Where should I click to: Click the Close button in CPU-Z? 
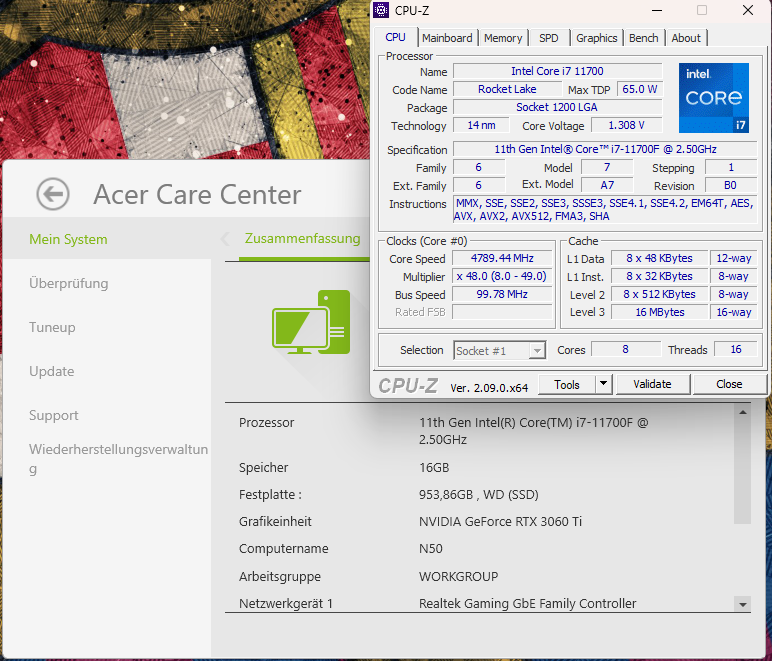(729, 384)
